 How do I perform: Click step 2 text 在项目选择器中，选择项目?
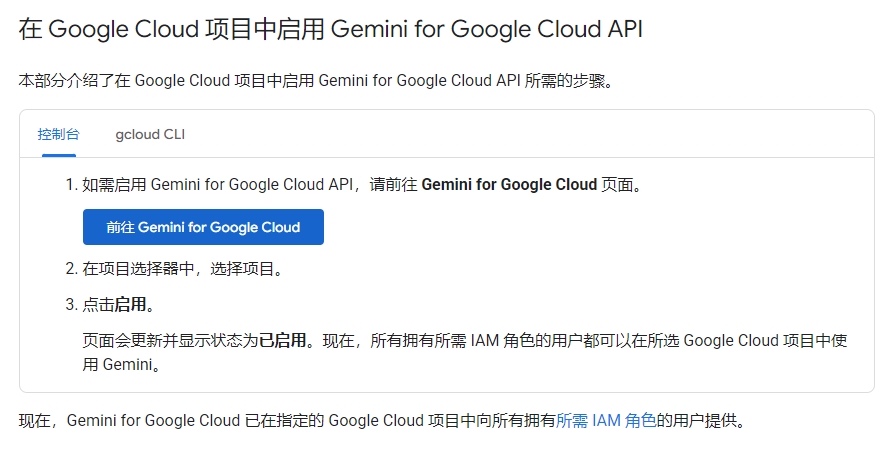click(183, 268)
